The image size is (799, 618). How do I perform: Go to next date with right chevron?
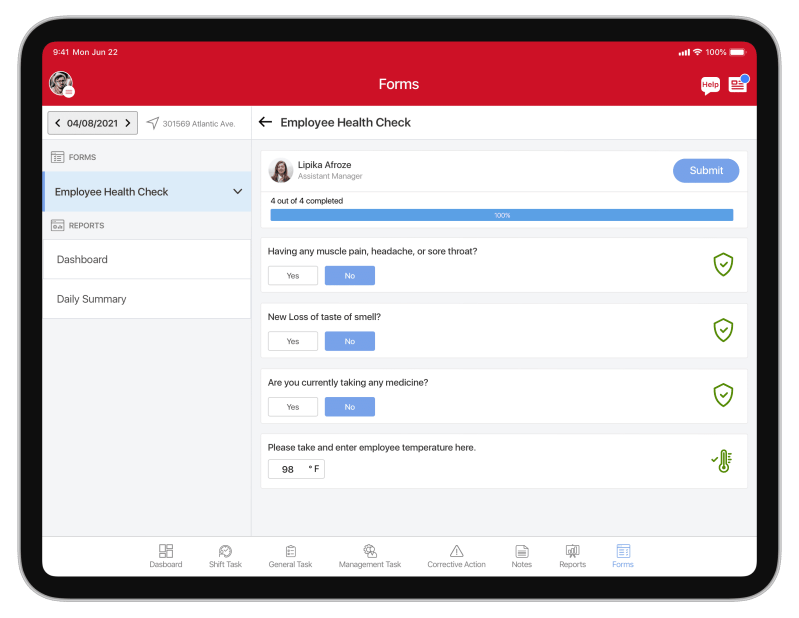(128, 123)
